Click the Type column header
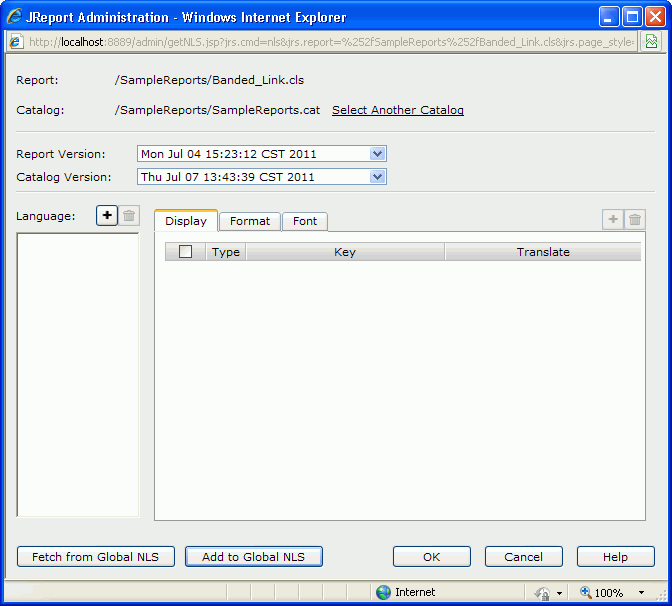 point(226,252)
